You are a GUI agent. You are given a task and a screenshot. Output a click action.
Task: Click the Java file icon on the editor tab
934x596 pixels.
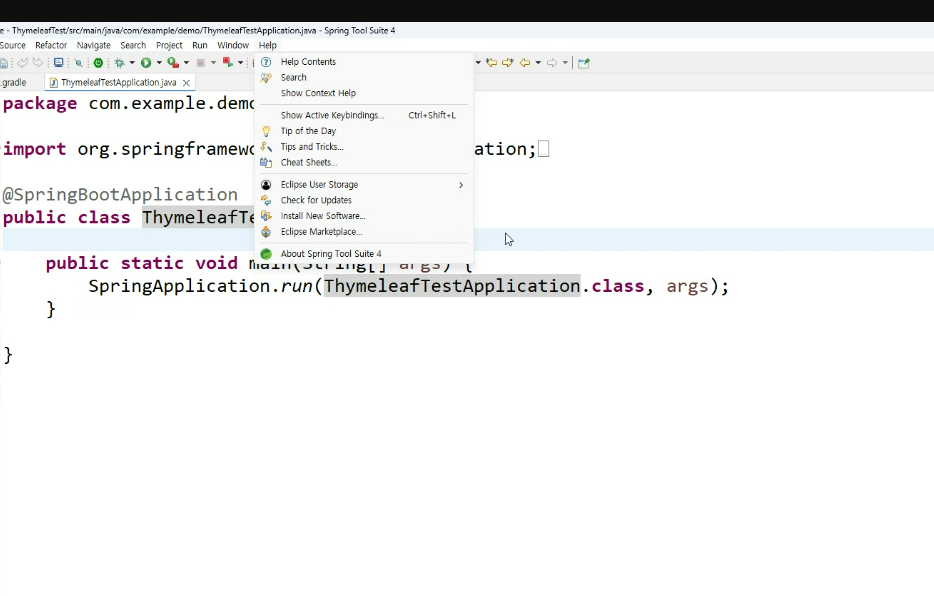pos(54,83)
